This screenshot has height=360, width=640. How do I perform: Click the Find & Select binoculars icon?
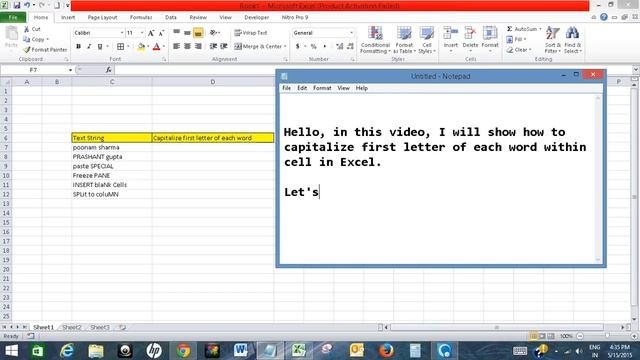[x=572, y=33]
